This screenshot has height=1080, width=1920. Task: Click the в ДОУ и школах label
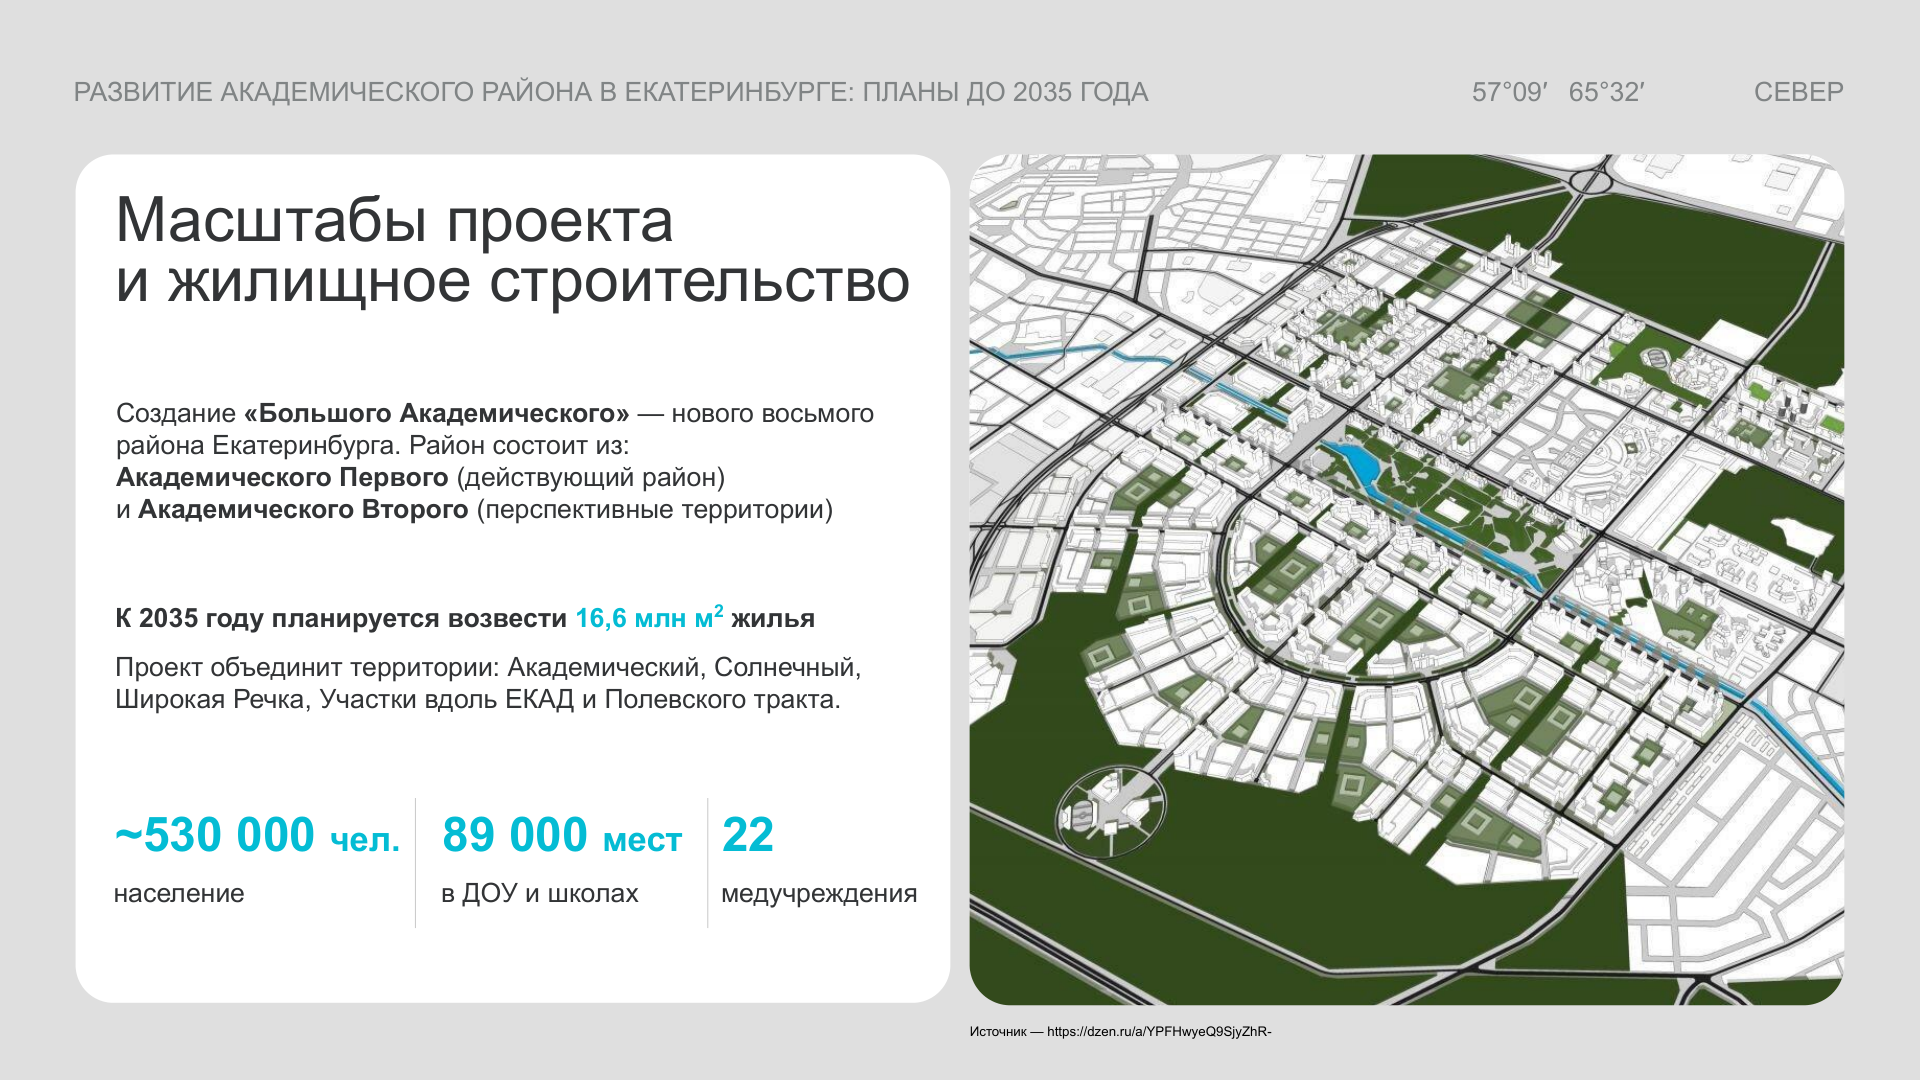[539, 893]
